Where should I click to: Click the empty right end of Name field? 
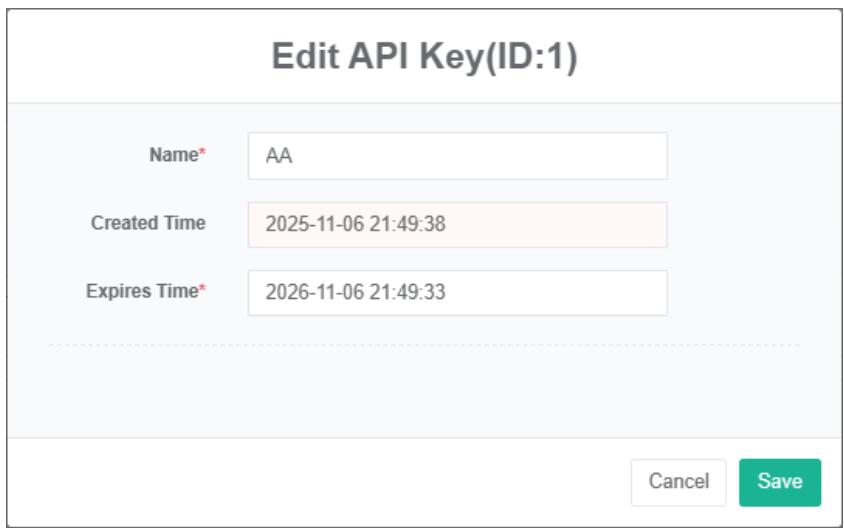[x=600, y=156]
